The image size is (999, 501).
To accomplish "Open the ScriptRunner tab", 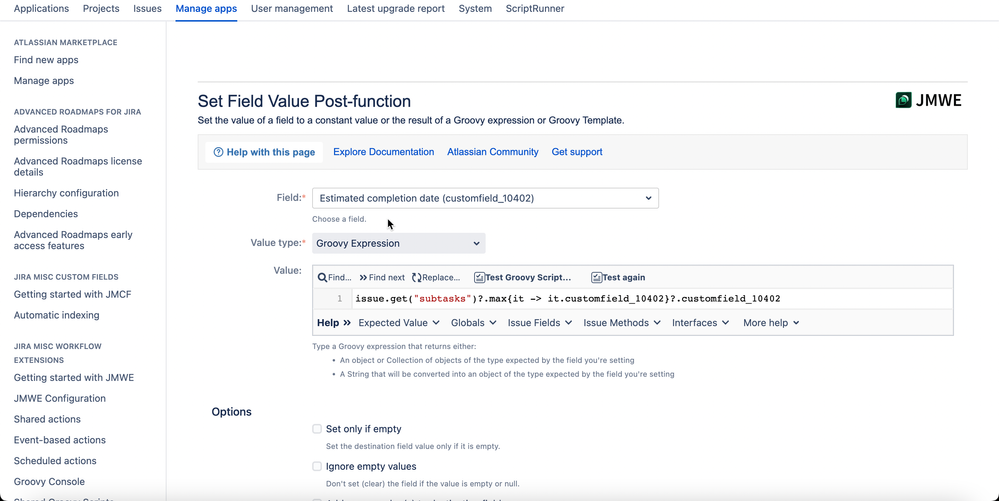I will coord(535,9).
